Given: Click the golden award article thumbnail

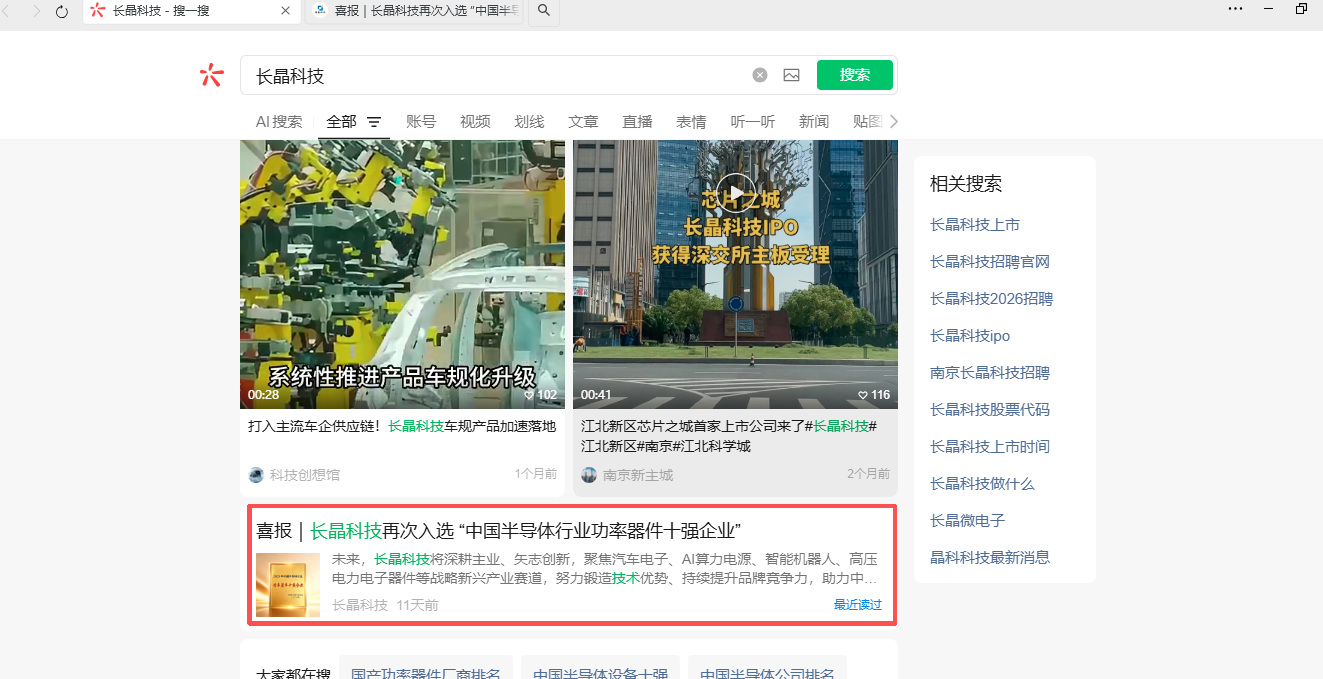Looking at the screenshot, I should coord(288,584).
